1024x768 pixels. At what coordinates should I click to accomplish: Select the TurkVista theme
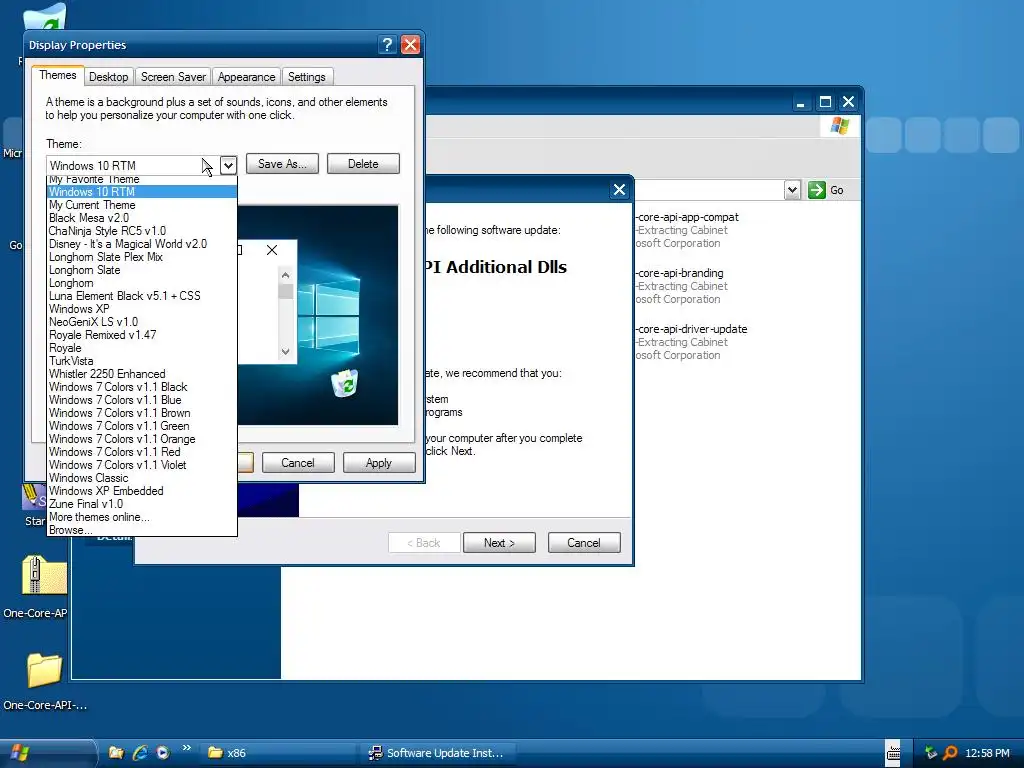point(142,361)
